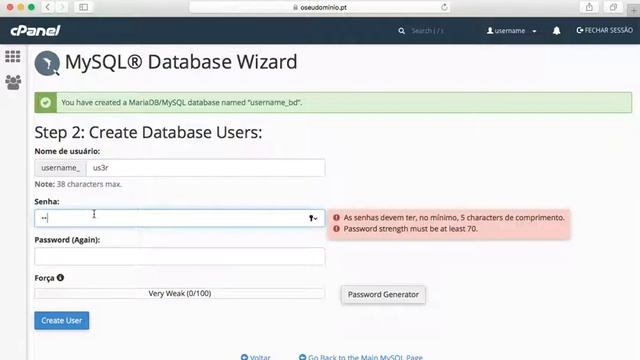Click the Força info icon

click(60, 278)
